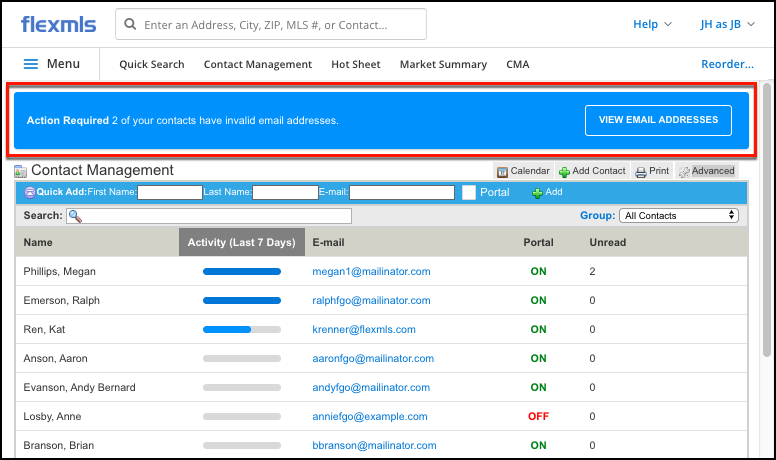Click the green Add plus in Quick Add

pyautogui.click(x=538, y=192)
